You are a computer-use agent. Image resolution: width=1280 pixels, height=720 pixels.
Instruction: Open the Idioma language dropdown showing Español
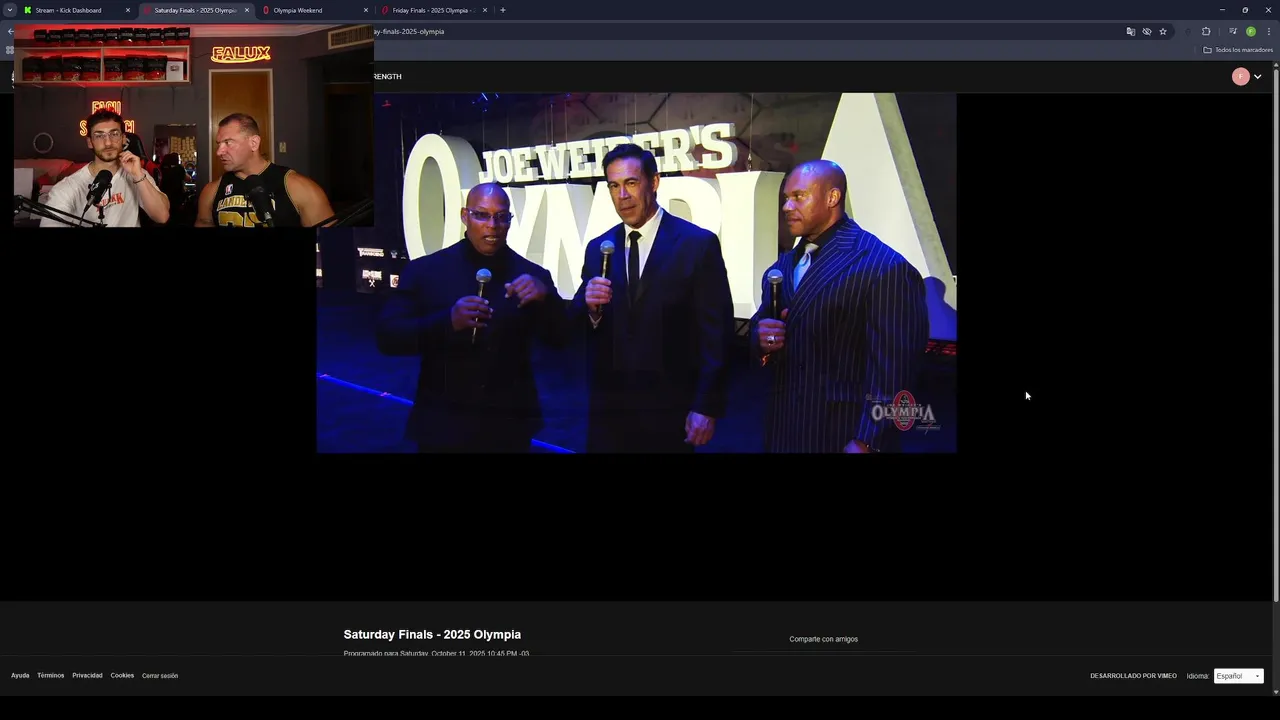[1239, 676]
